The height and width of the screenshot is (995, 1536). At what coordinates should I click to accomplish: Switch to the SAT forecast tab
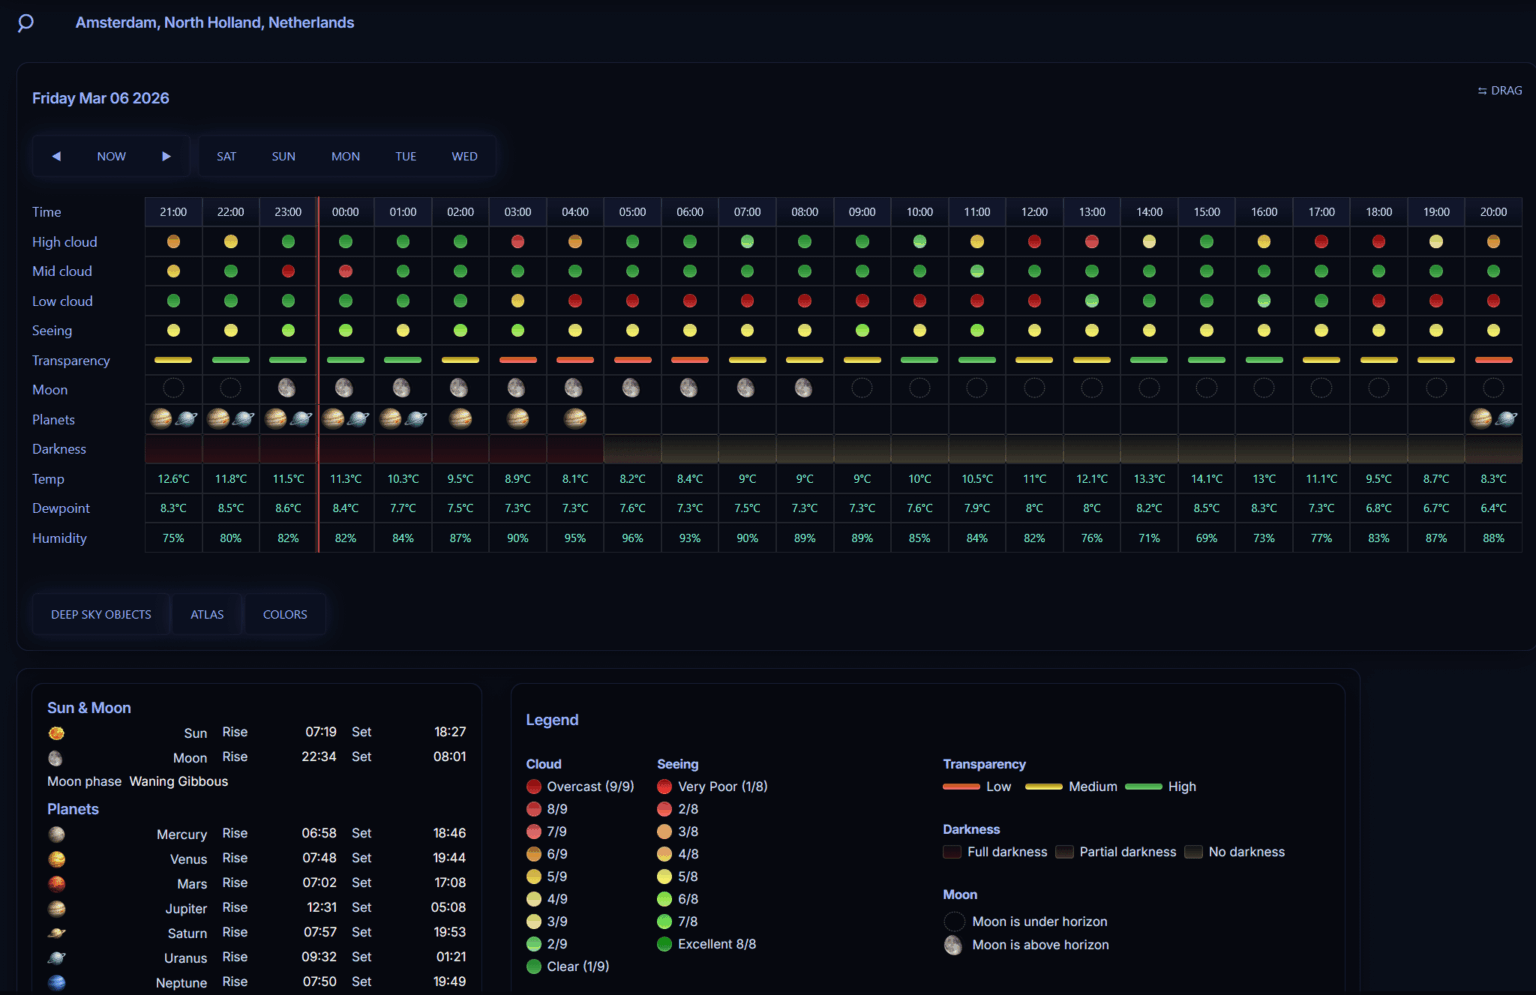point(226,156)
